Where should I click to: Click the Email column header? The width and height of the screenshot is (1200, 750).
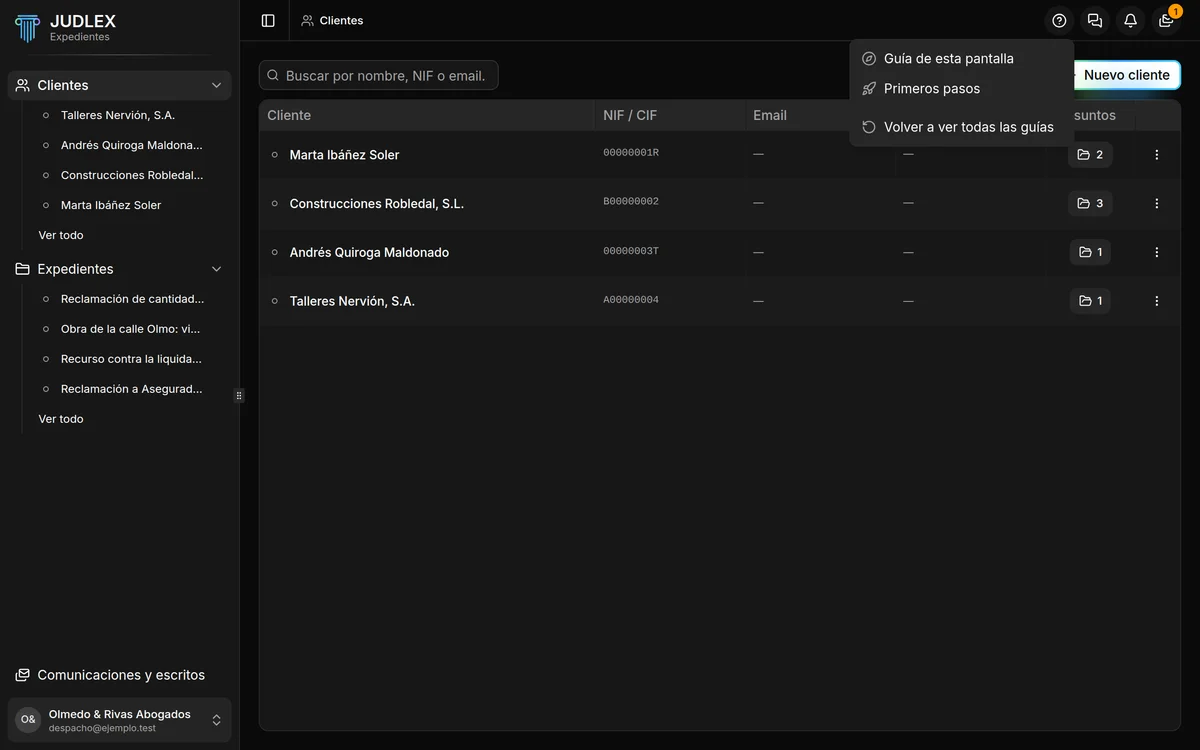pos(770,115)
